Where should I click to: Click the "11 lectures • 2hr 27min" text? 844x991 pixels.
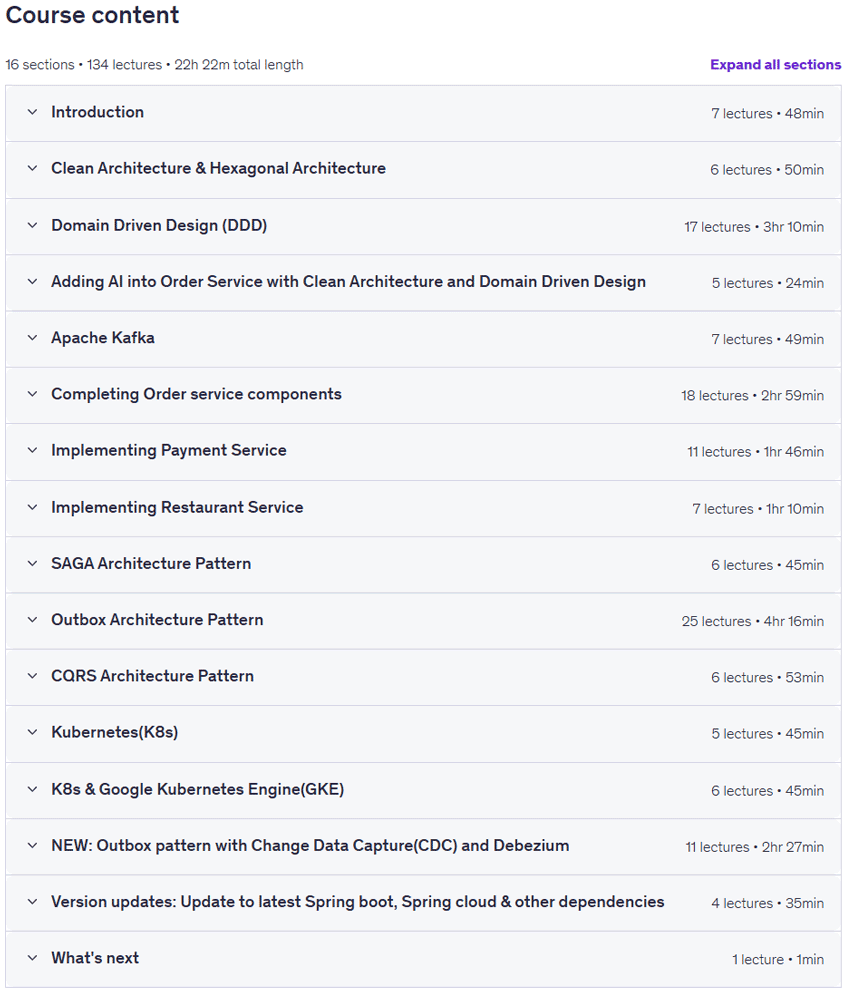pyautogui.click(x=755, y=847)
